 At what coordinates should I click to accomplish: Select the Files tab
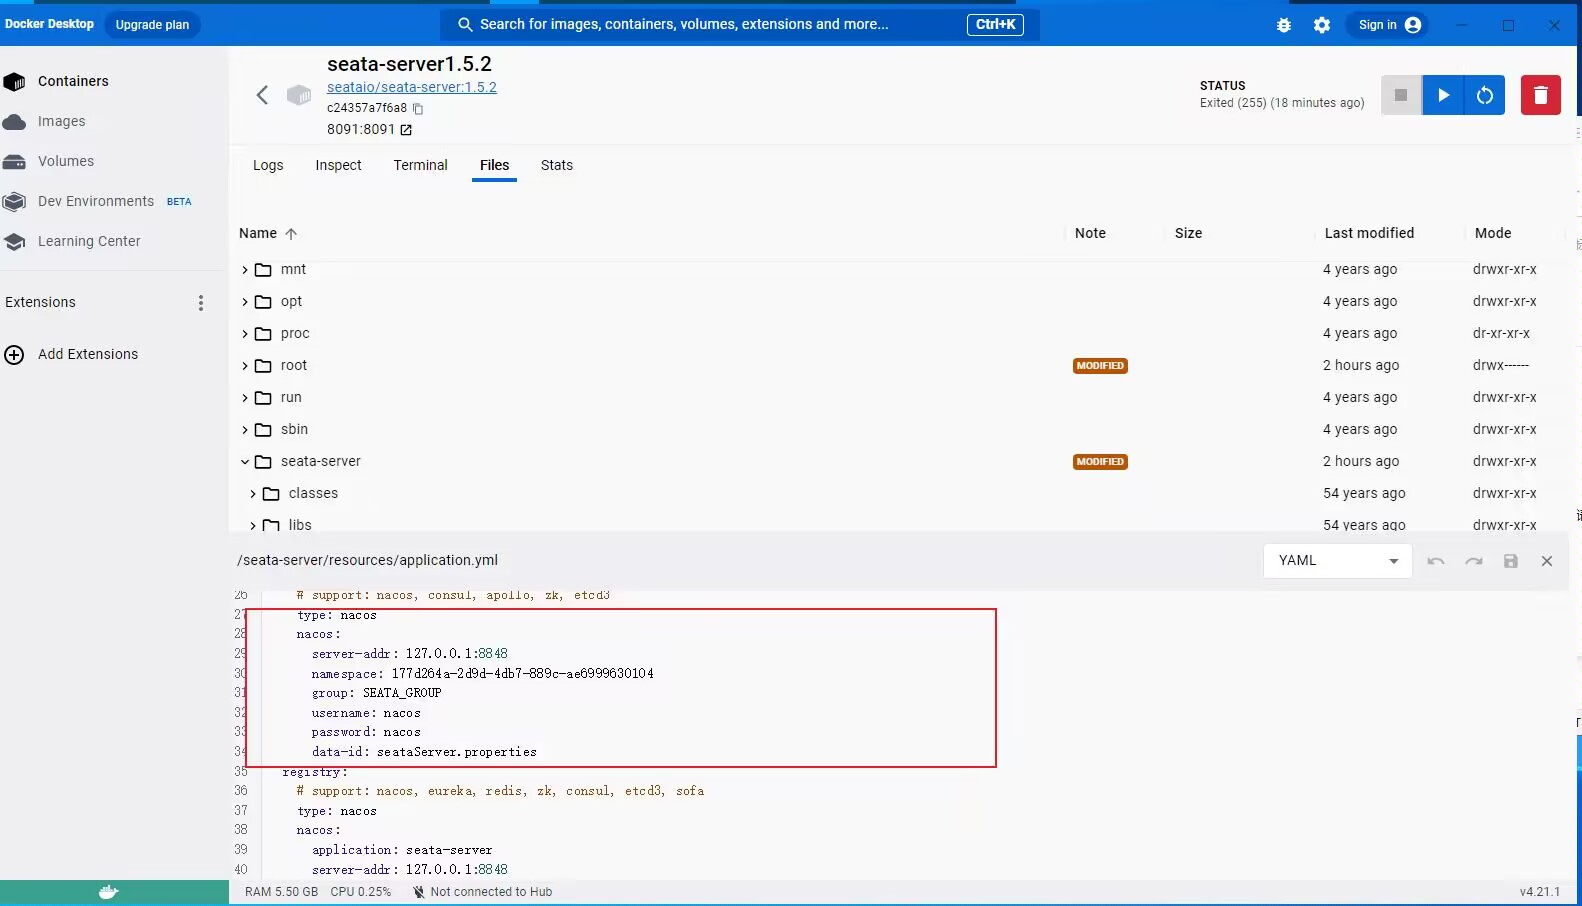494,165
